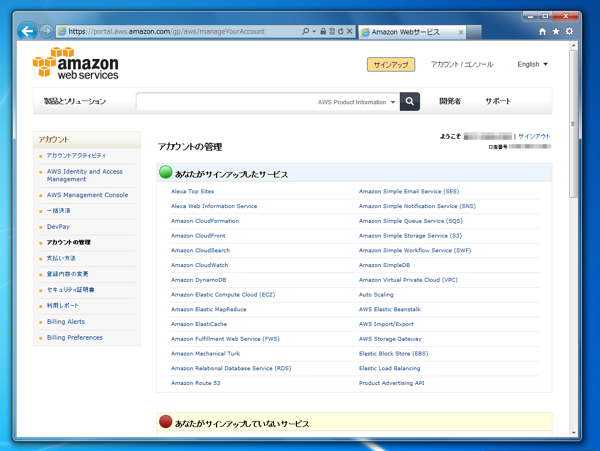
Task: Click the URL address bar text
Action: 166,31
